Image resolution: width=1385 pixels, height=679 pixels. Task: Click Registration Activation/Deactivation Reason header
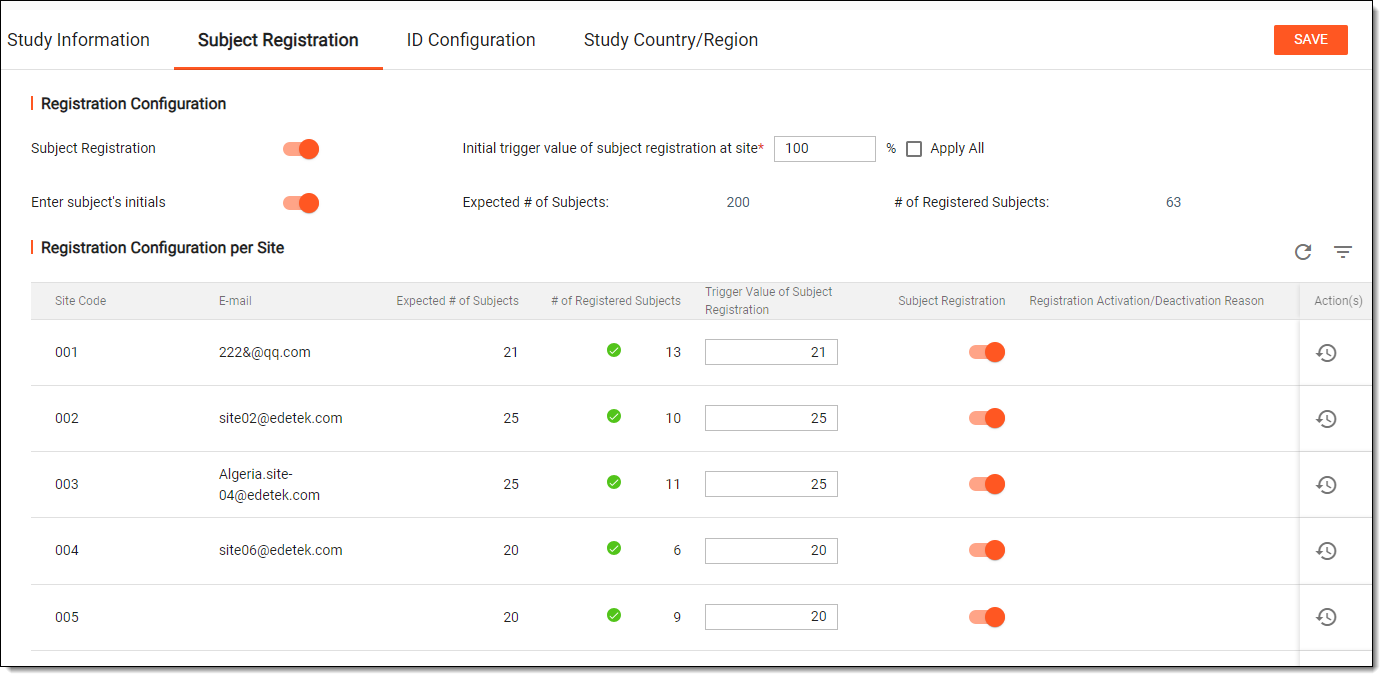tap(1146, 301)
